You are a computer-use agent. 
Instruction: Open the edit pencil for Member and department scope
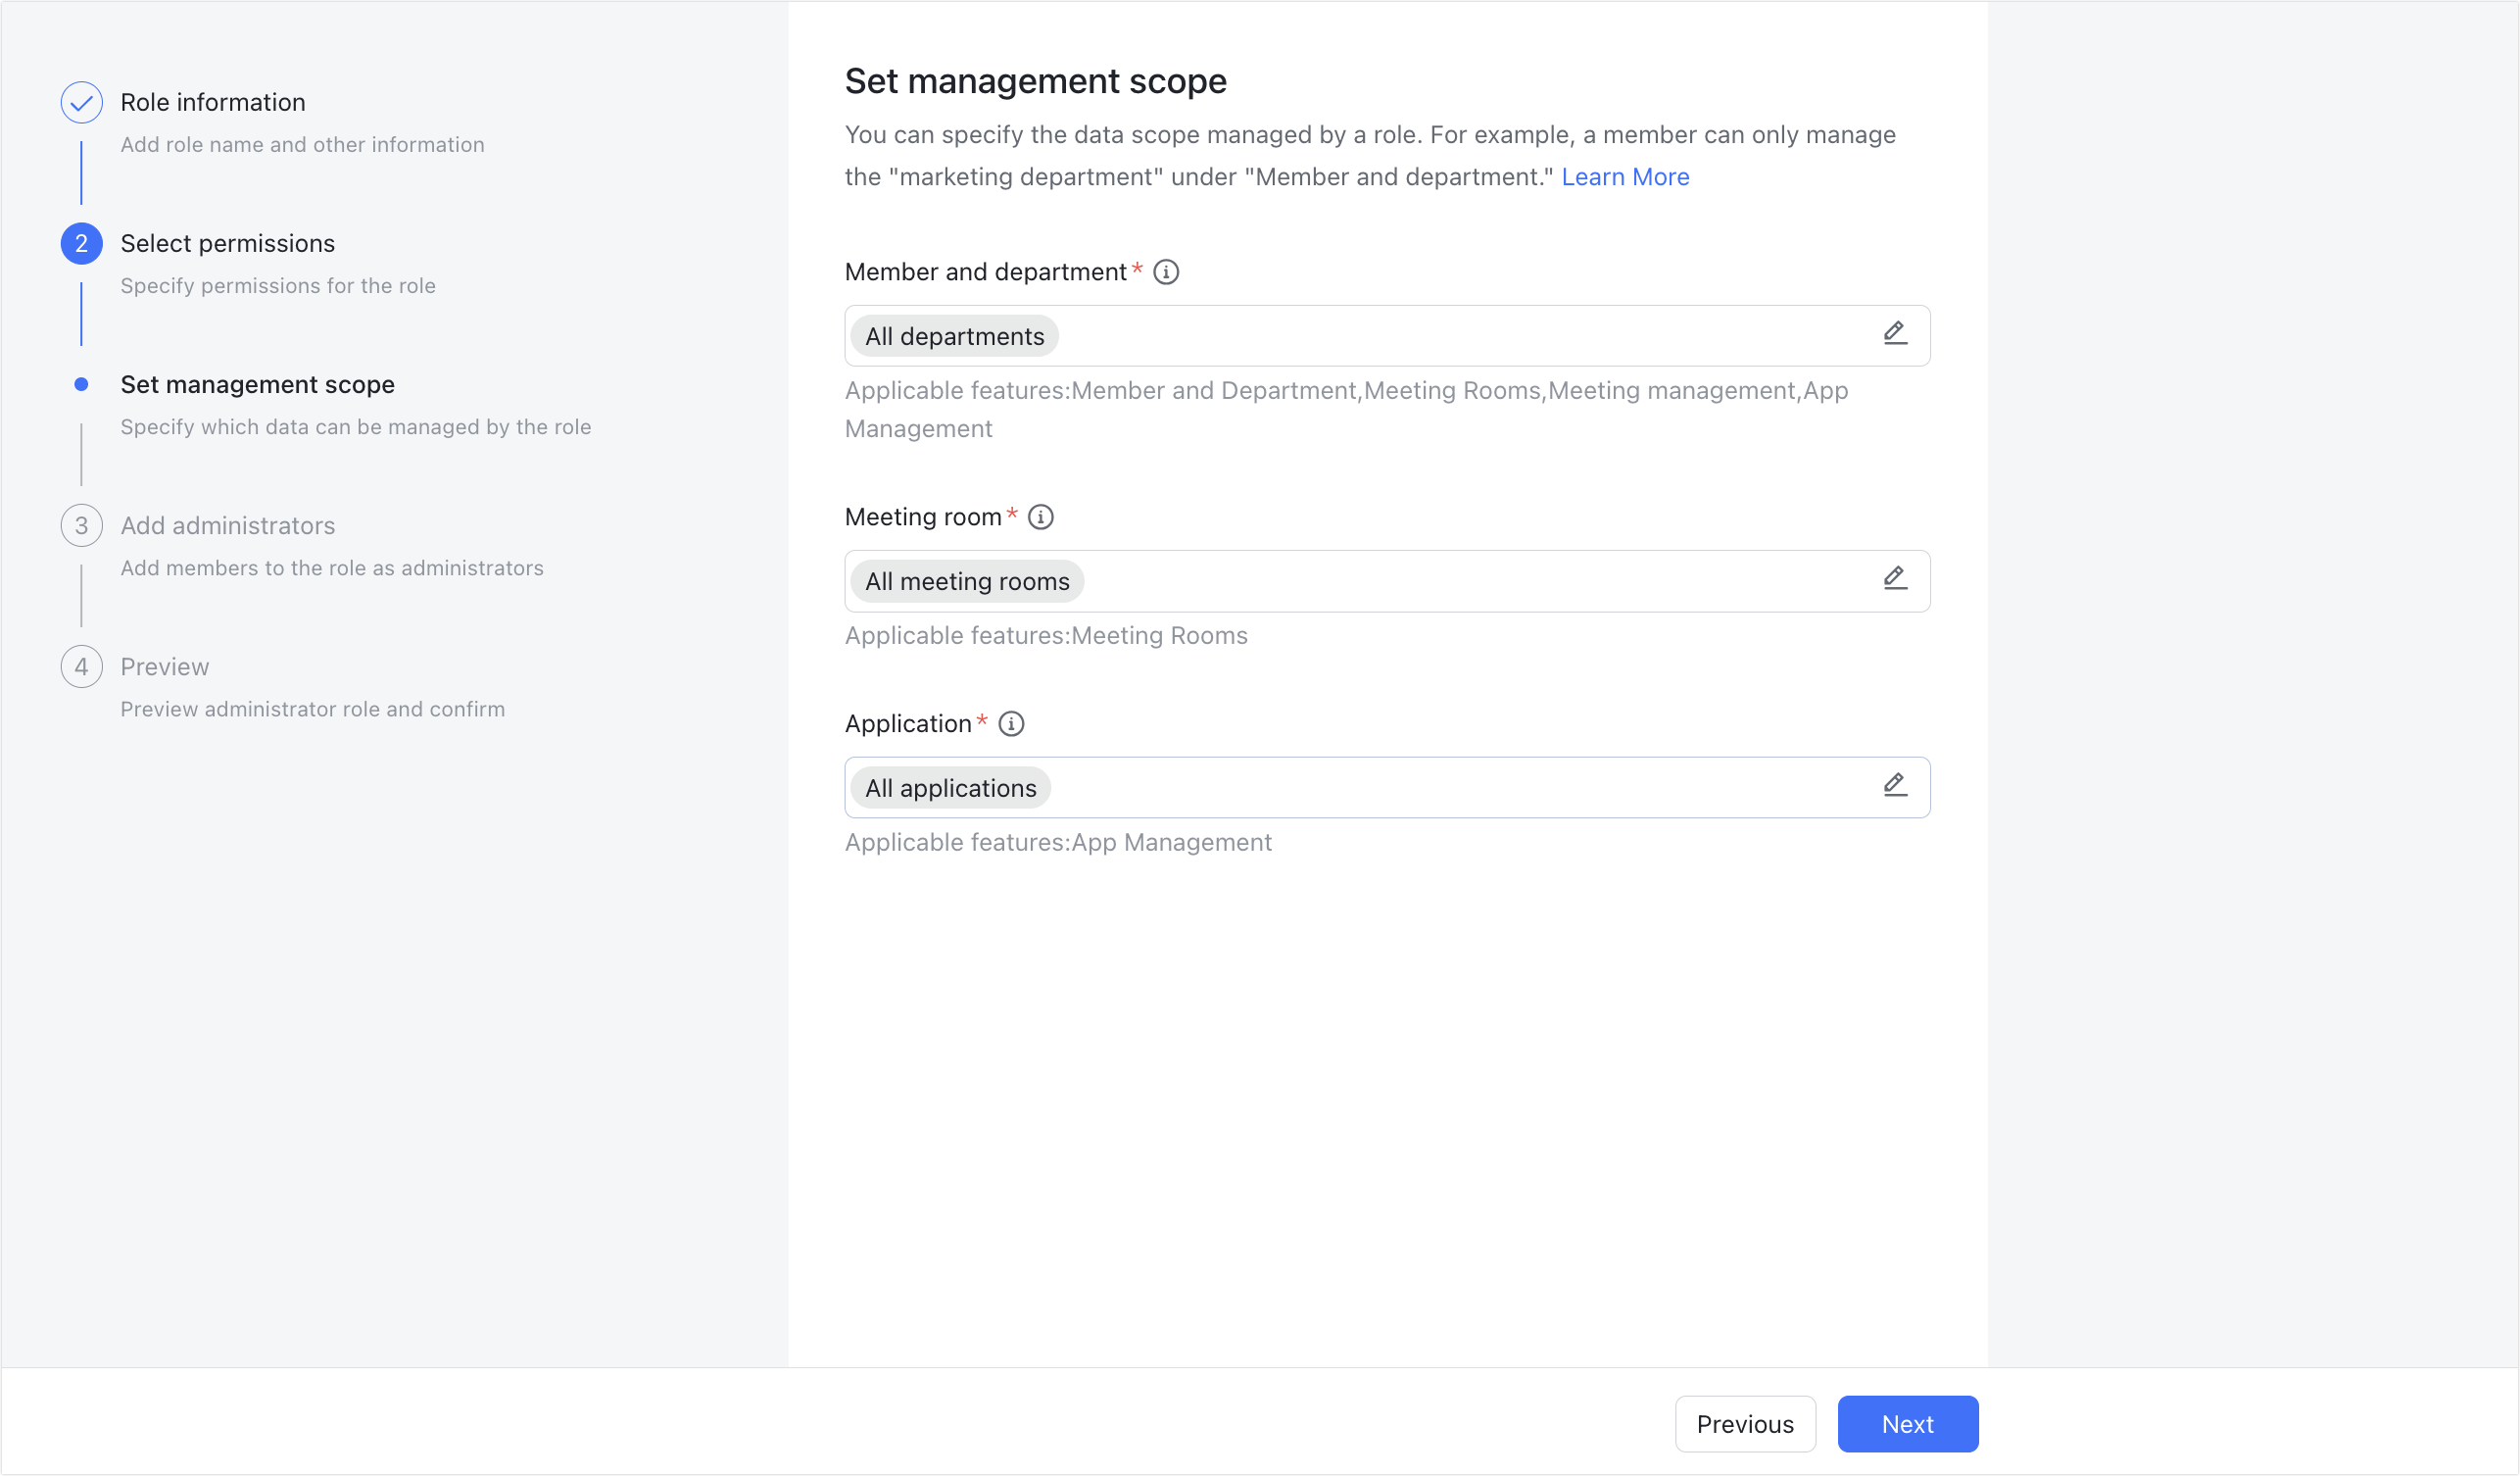[1895, 334]
